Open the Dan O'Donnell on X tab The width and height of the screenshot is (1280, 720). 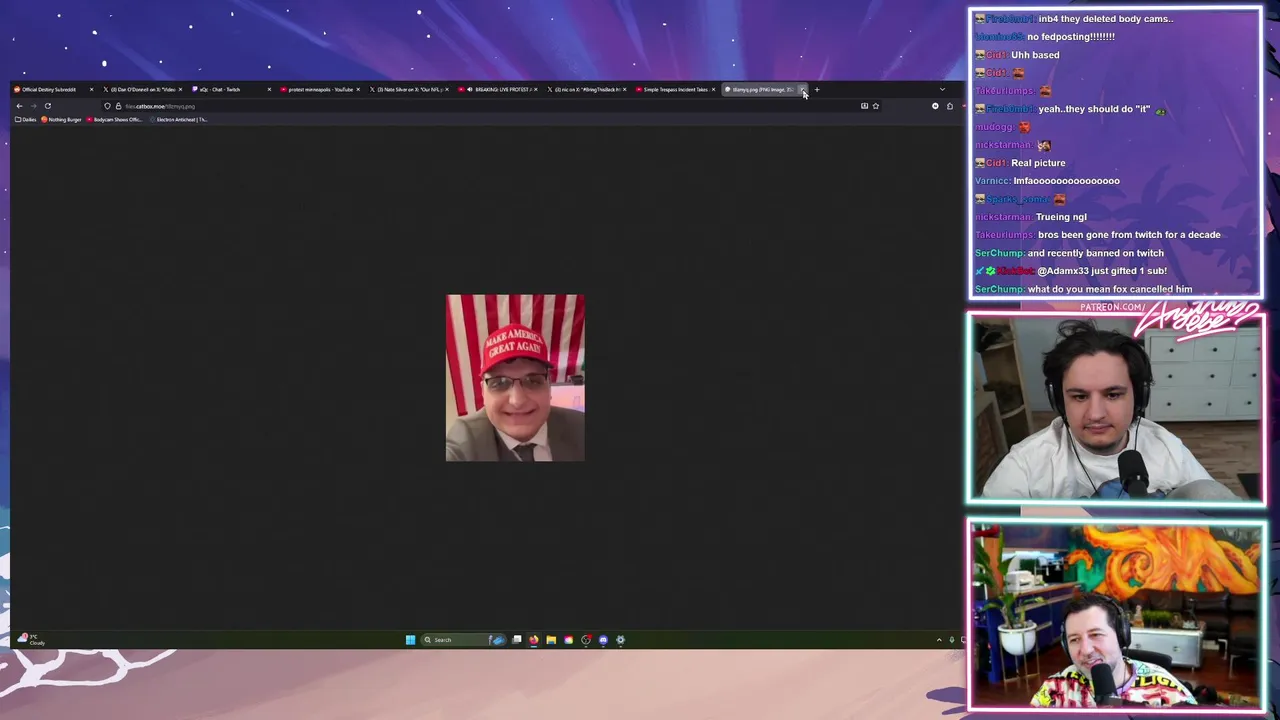[x=140, y=90]
